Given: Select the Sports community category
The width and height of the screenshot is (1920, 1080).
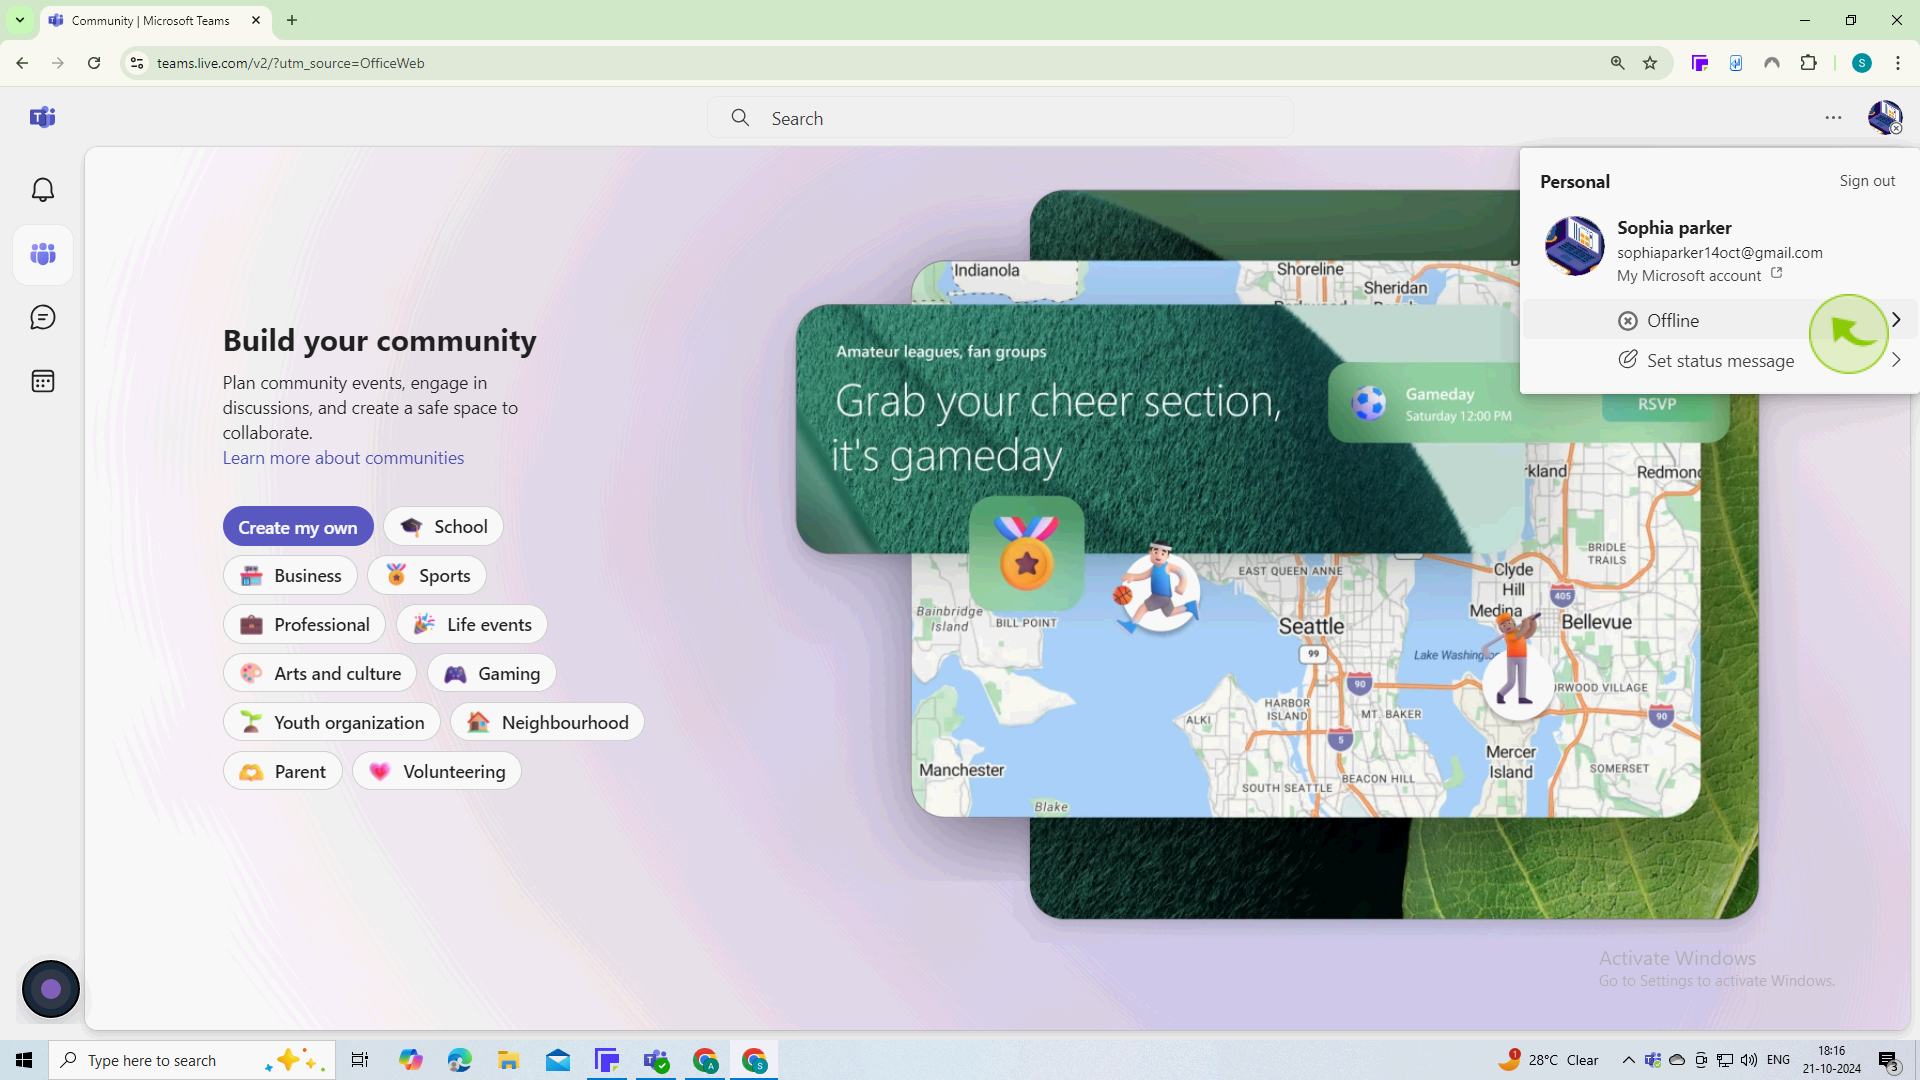Looking at the screenshot, I should (x=427, y=576).
